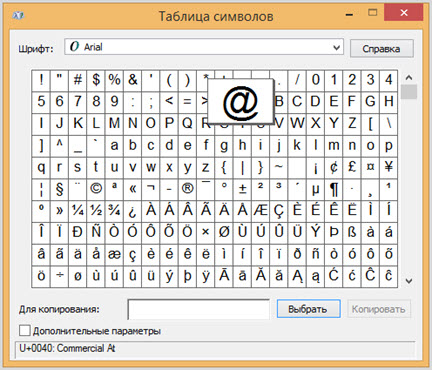Click the Выбрать button
The height and width of the screenshot is (370, 432).
click(308, 309)
